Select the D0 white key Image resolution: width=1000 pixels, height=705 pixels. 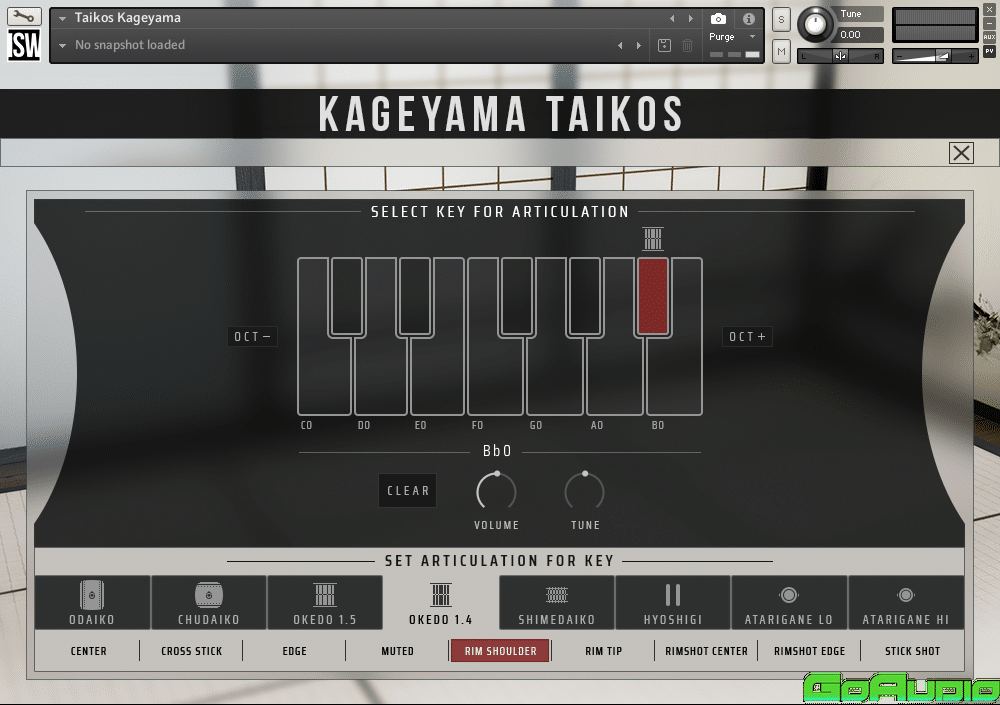tap(381, 376)
